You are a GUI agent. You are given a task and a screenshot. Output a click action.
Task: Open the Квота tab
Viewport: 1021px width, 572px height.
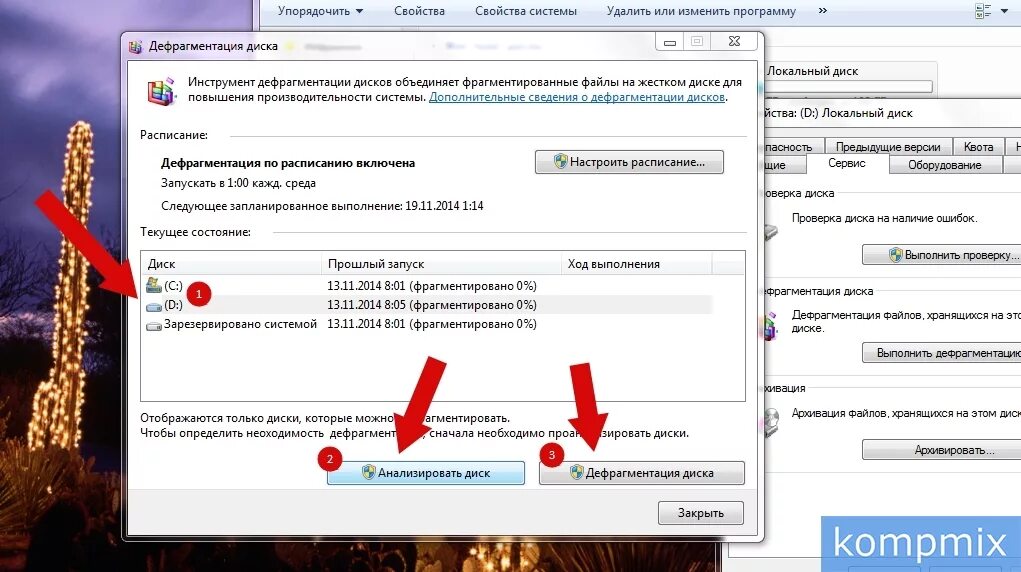click(x=978, y=147)
